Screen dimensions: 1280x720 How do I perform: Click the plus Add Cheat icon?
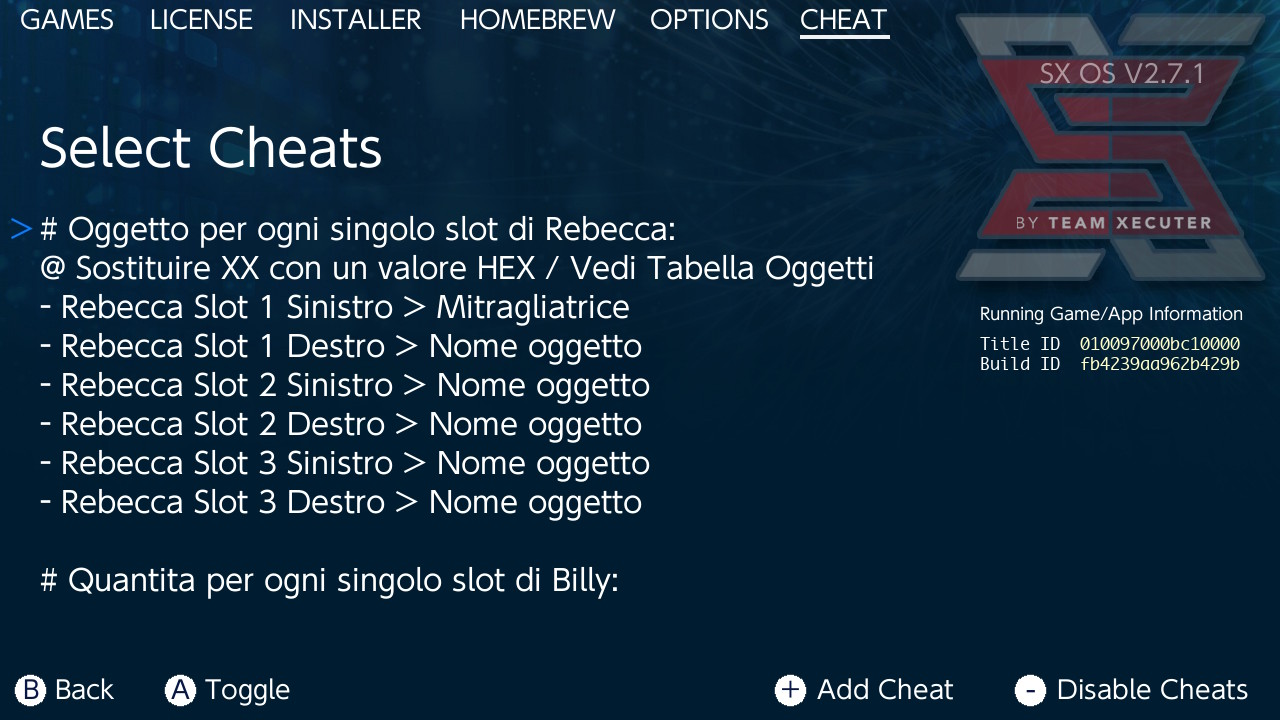790,690
